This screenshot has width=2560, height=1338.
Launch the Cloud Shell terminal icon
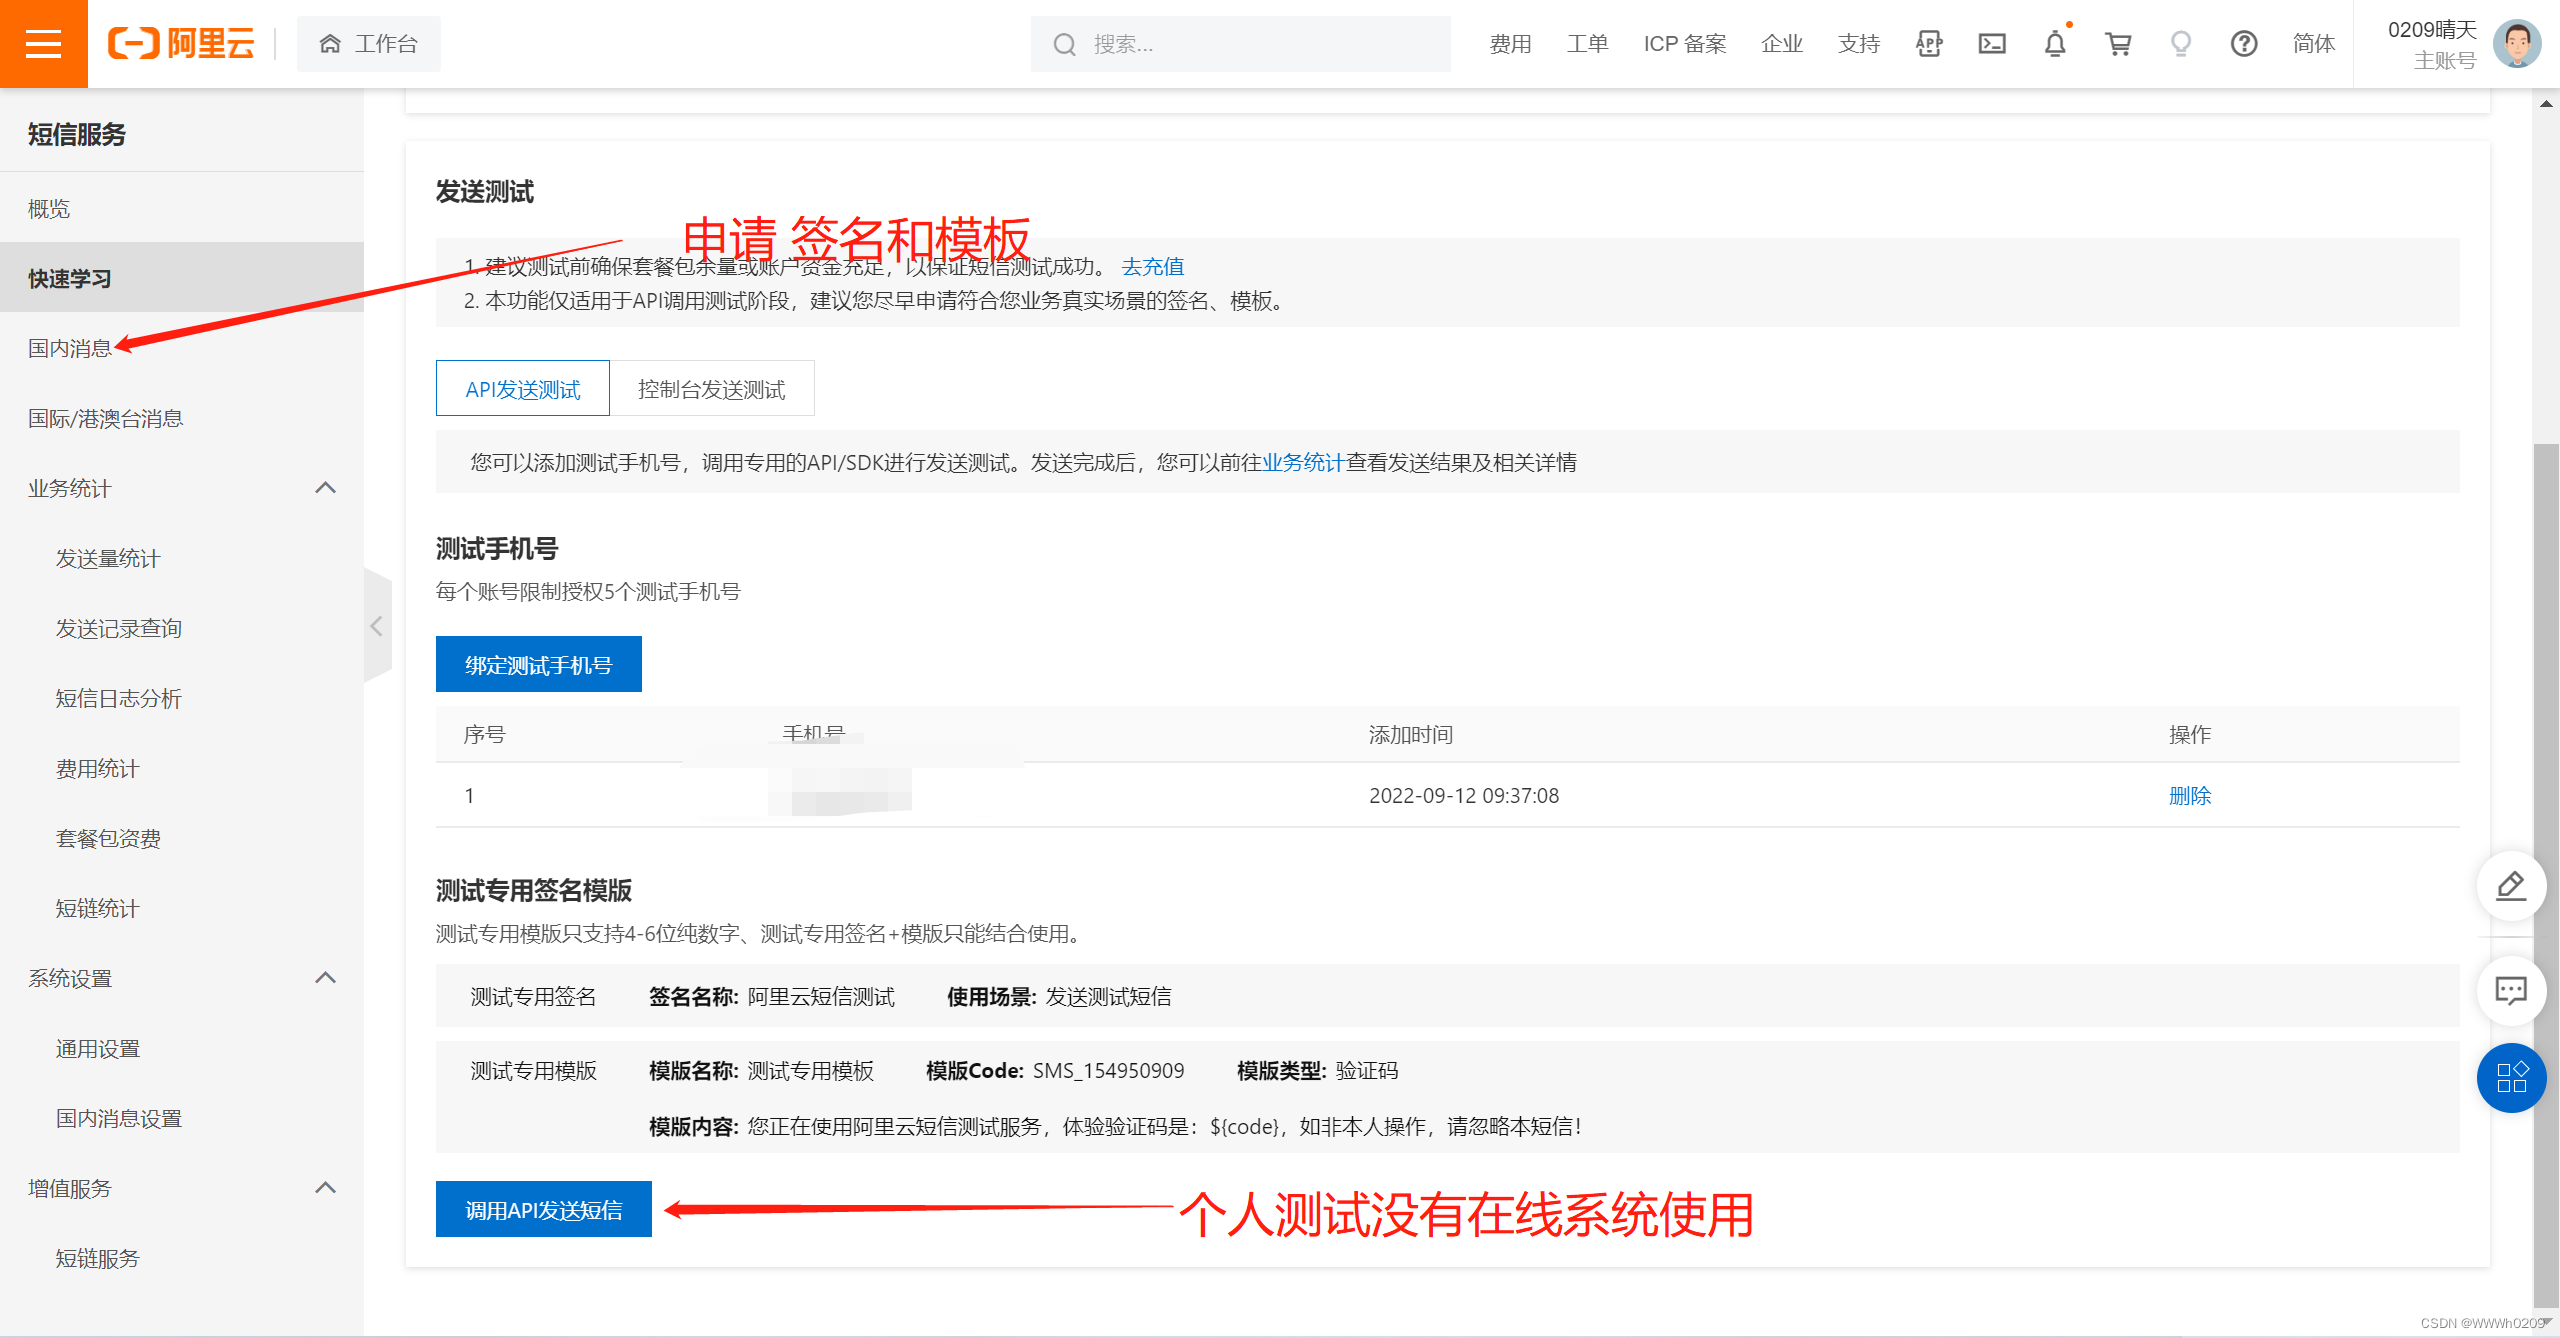pos(1992,44)
